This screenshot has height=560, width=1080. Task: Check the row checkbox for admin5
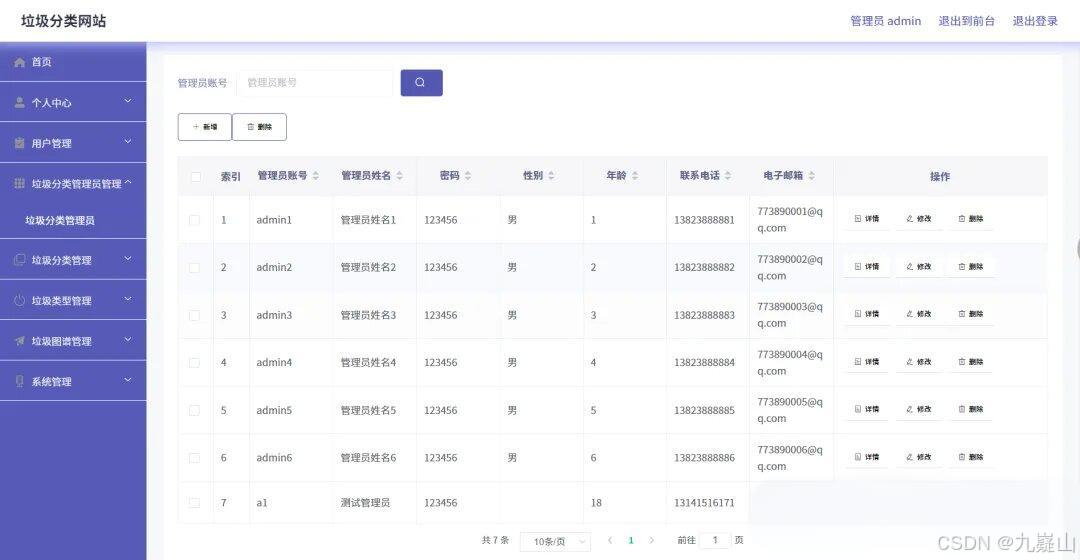(x=194, y=411)
